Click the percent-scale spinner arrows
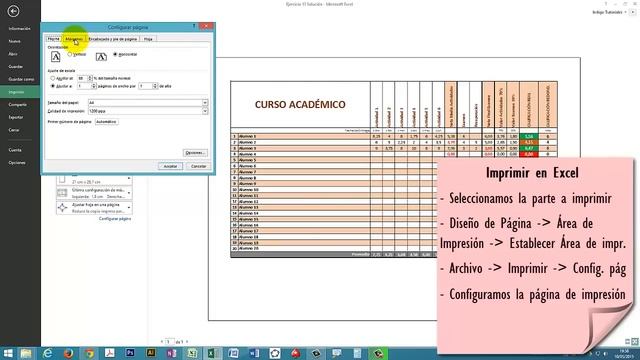This screenshot has height=360, width=640. pyautogui.click(x=90, y=78)
